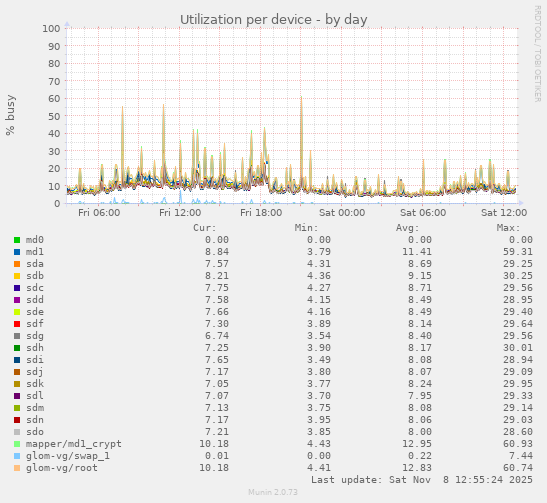This screenshot has height=503, width=547.
Task: Click the sdi navy legend swatch
Action: (x=17, y=360)
